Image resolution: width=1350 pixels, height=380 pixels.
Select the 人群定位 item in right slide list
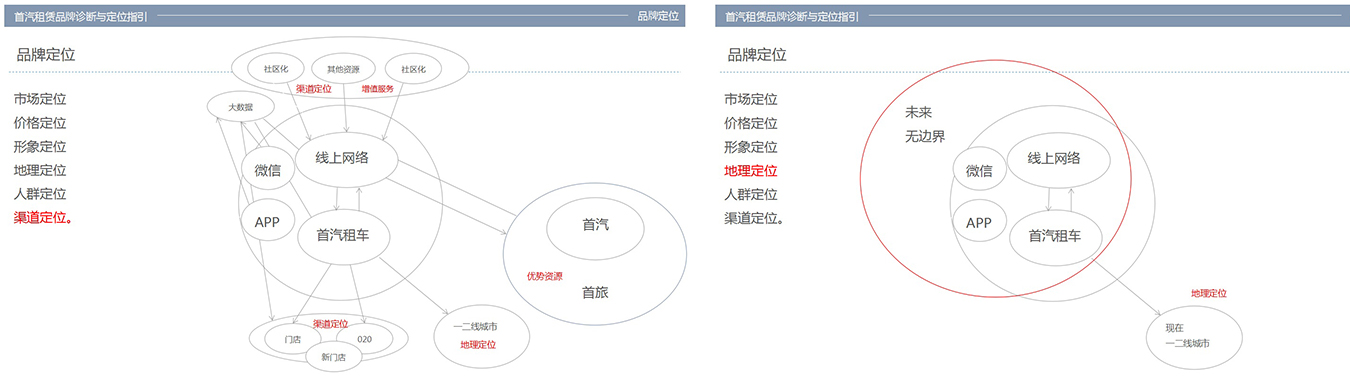[751, 195]
